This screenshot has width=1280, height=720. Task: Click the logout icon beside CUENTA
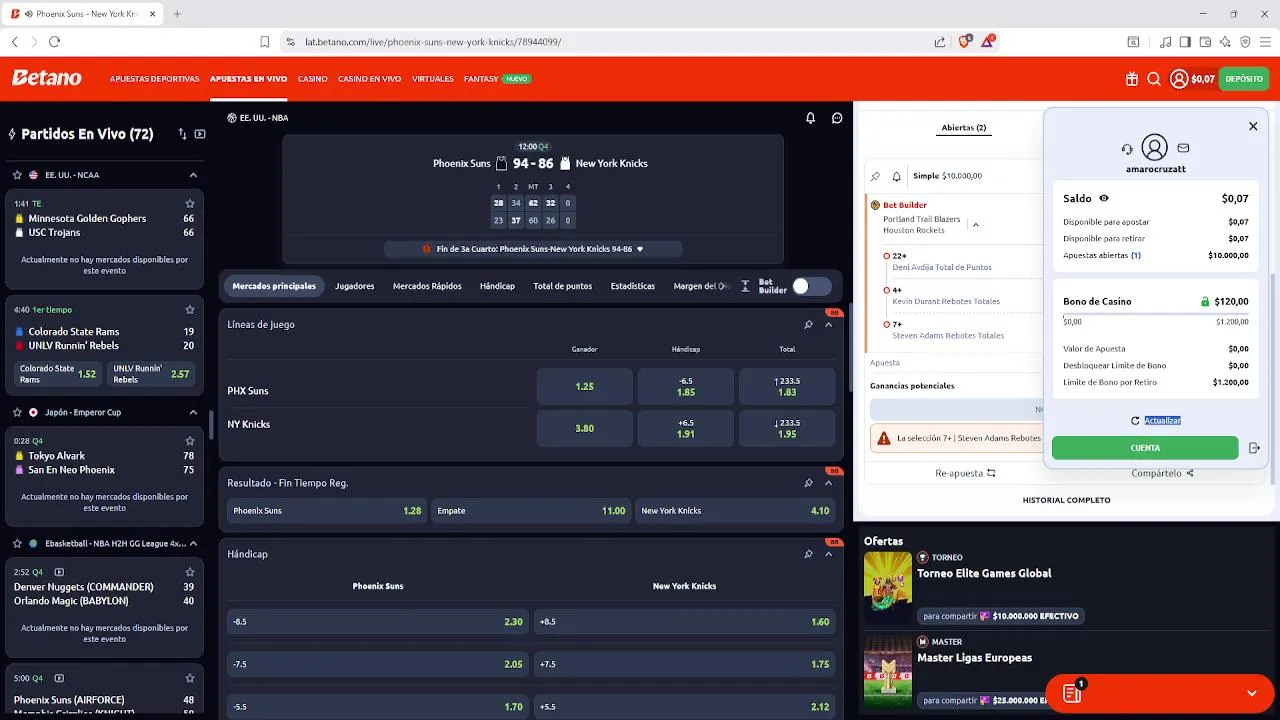click(1254, 448)
